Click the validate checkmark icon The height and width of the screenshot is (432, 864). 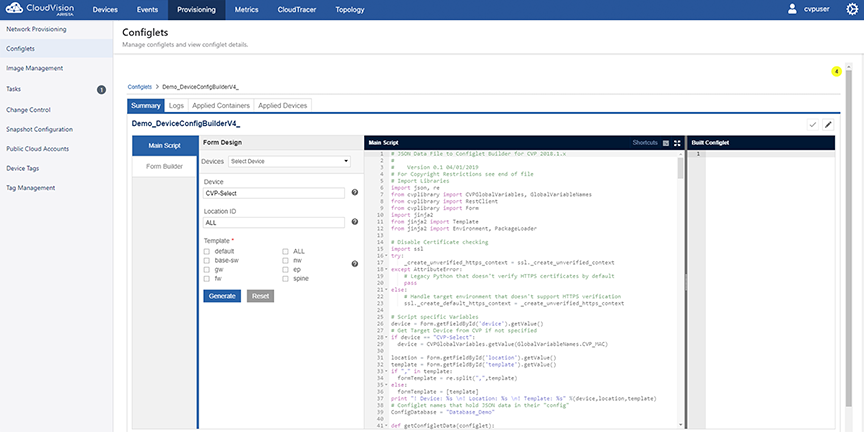[x=812, y=125]
